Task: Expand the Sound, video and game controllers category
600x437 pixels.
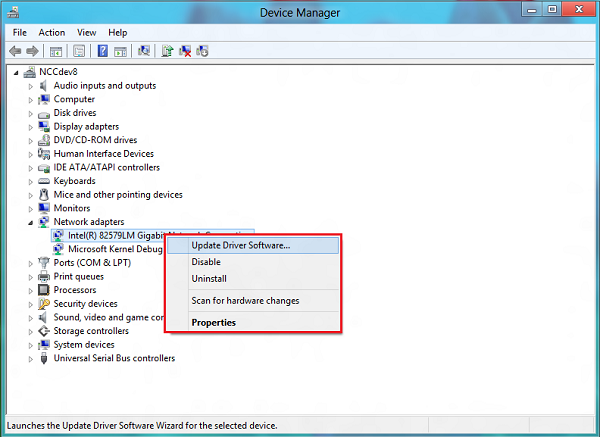Action: click(x=31, y=318)
